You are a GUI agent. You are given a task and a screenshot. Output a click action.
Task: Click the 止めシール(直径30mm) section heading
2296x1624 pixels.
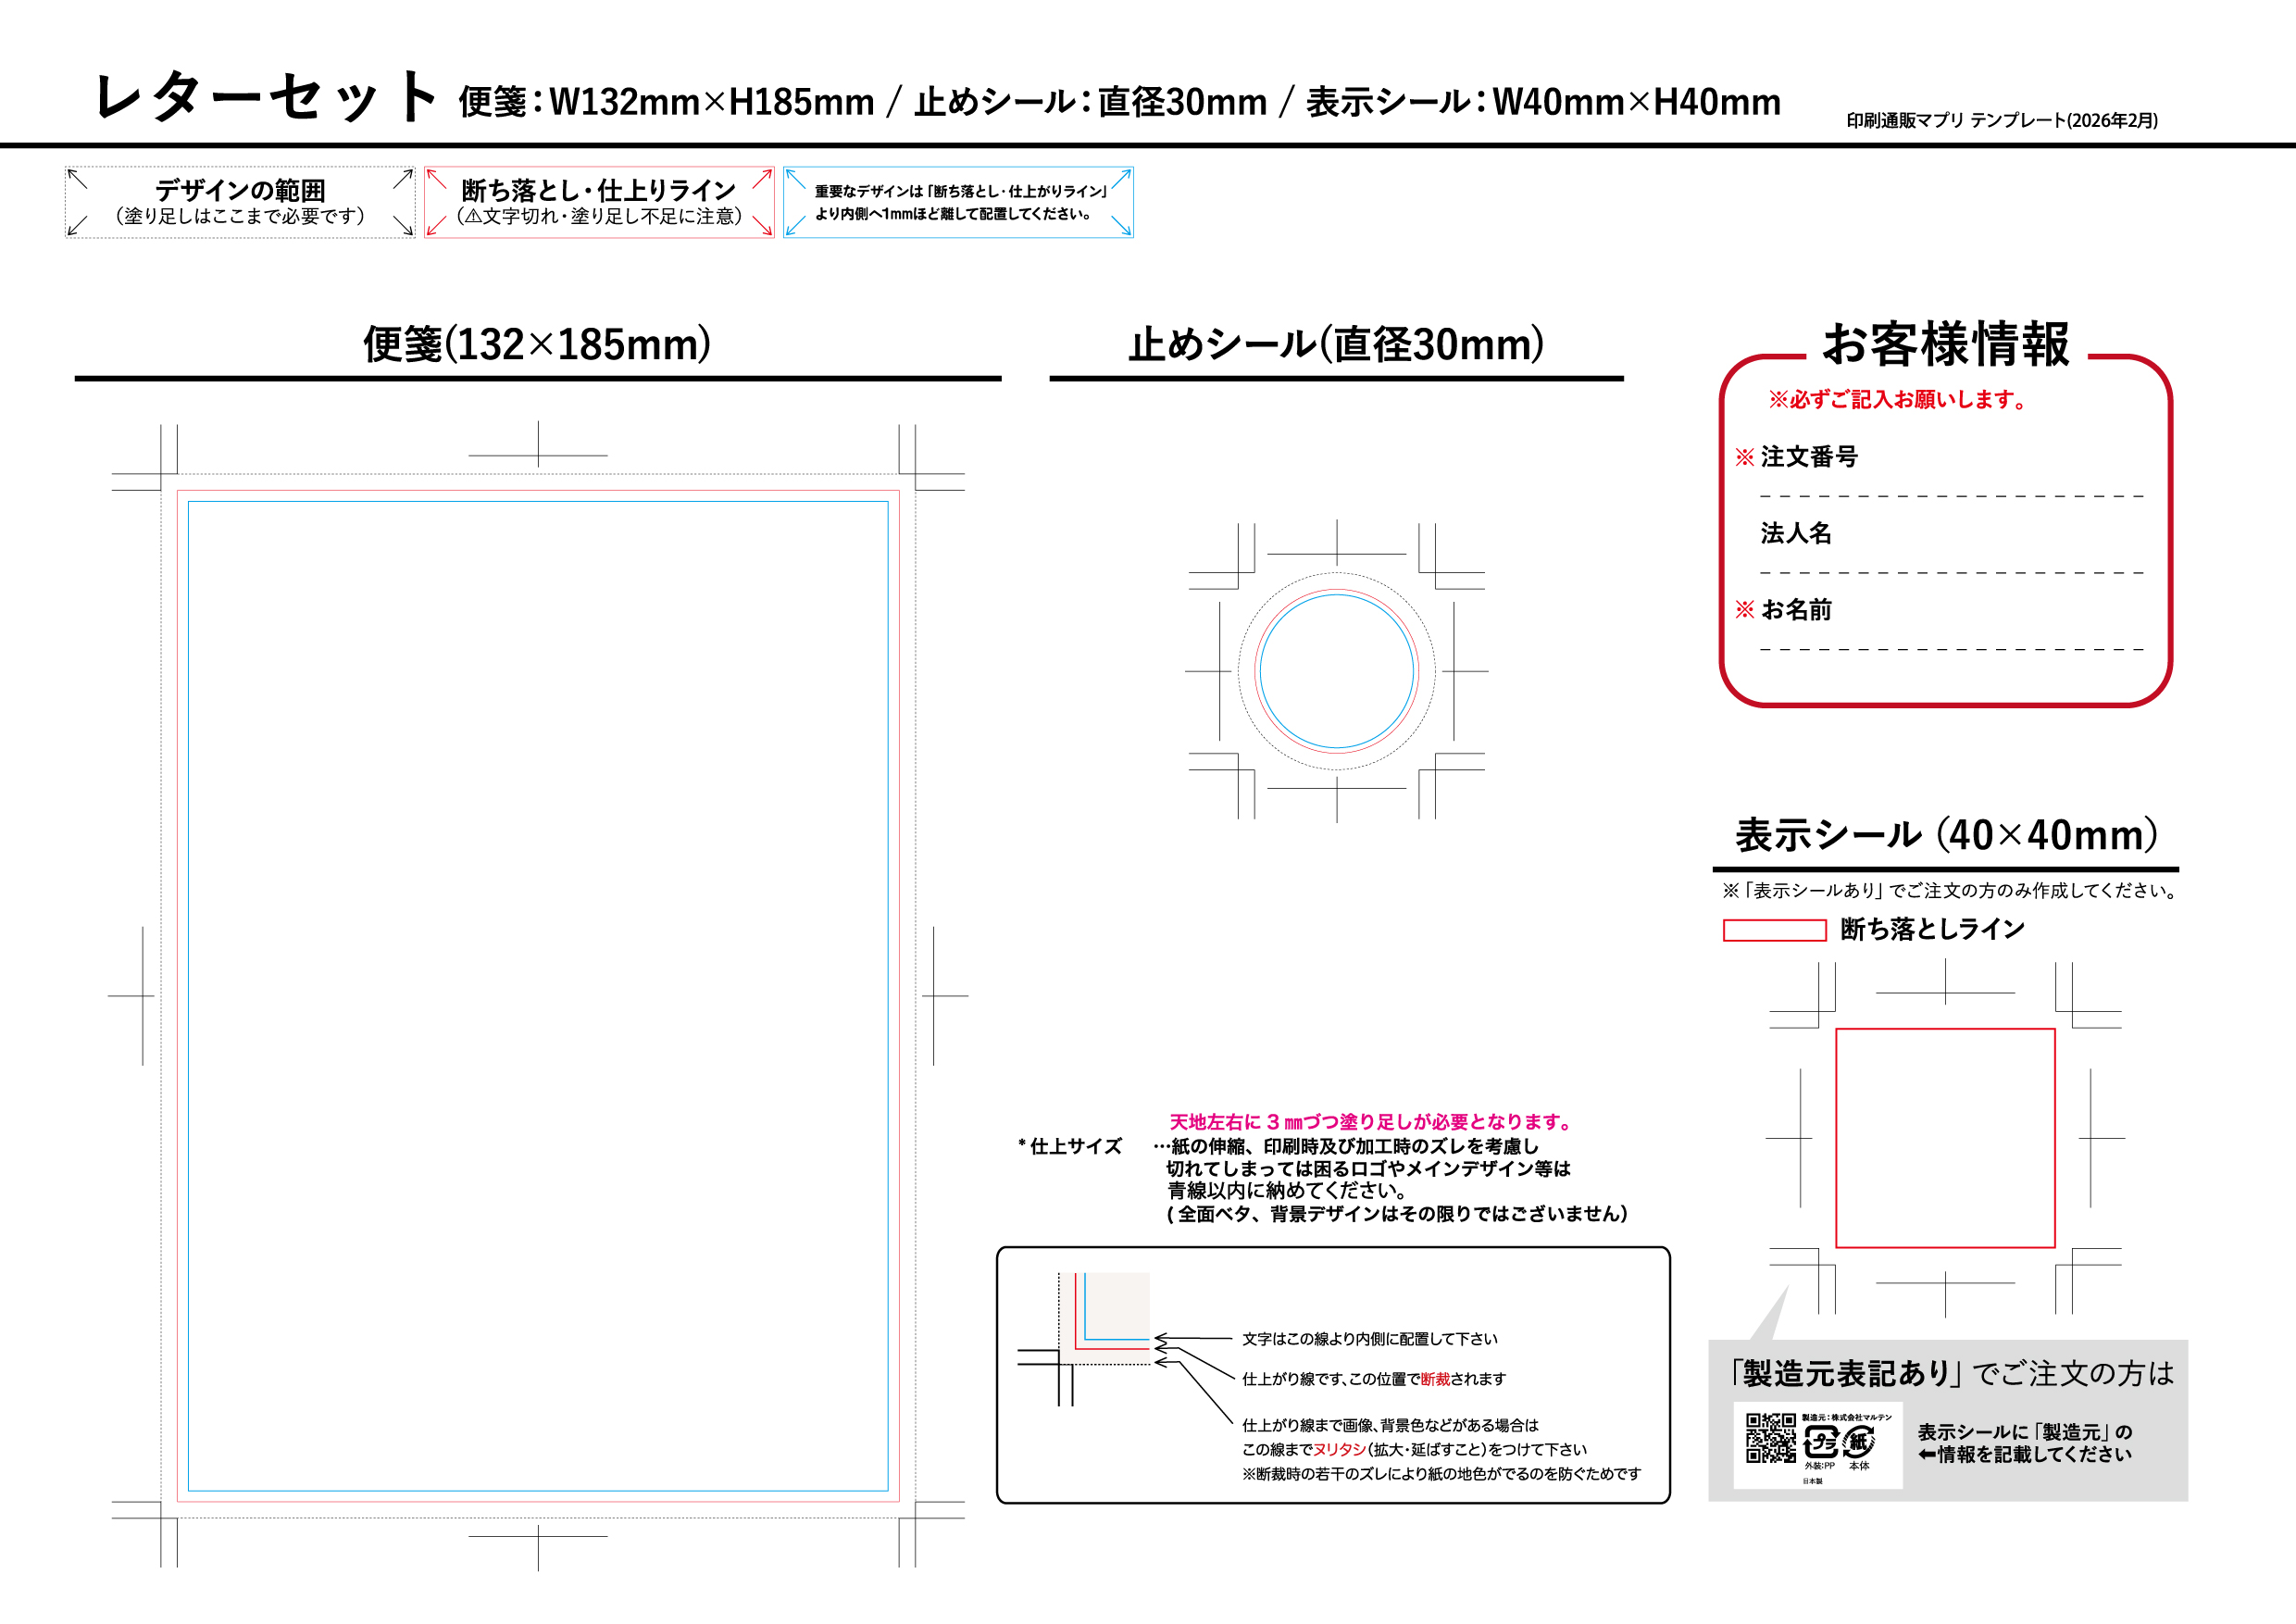pos(1336,344)
